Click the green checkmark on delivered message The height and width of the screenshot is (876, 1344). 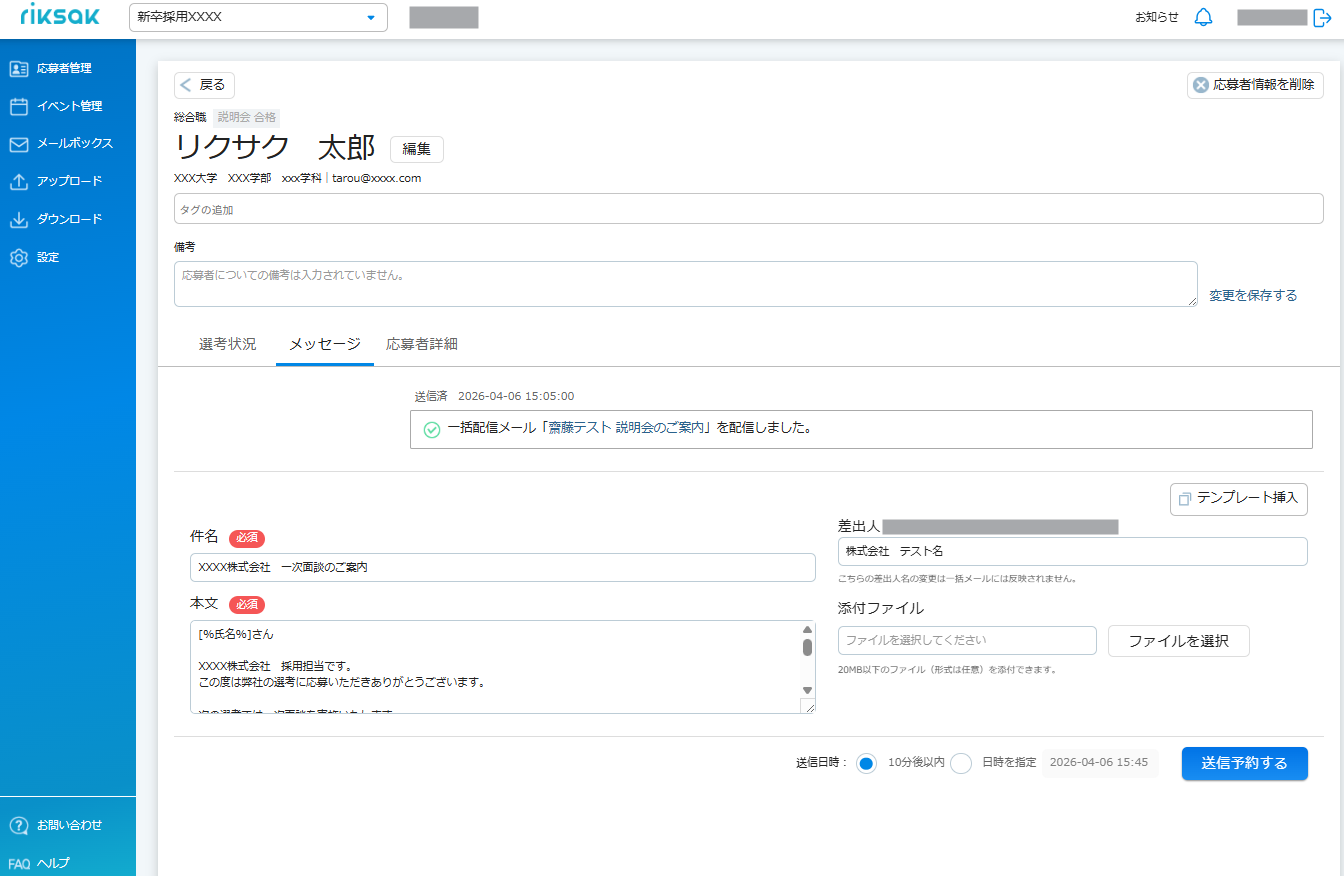[432, 429]
